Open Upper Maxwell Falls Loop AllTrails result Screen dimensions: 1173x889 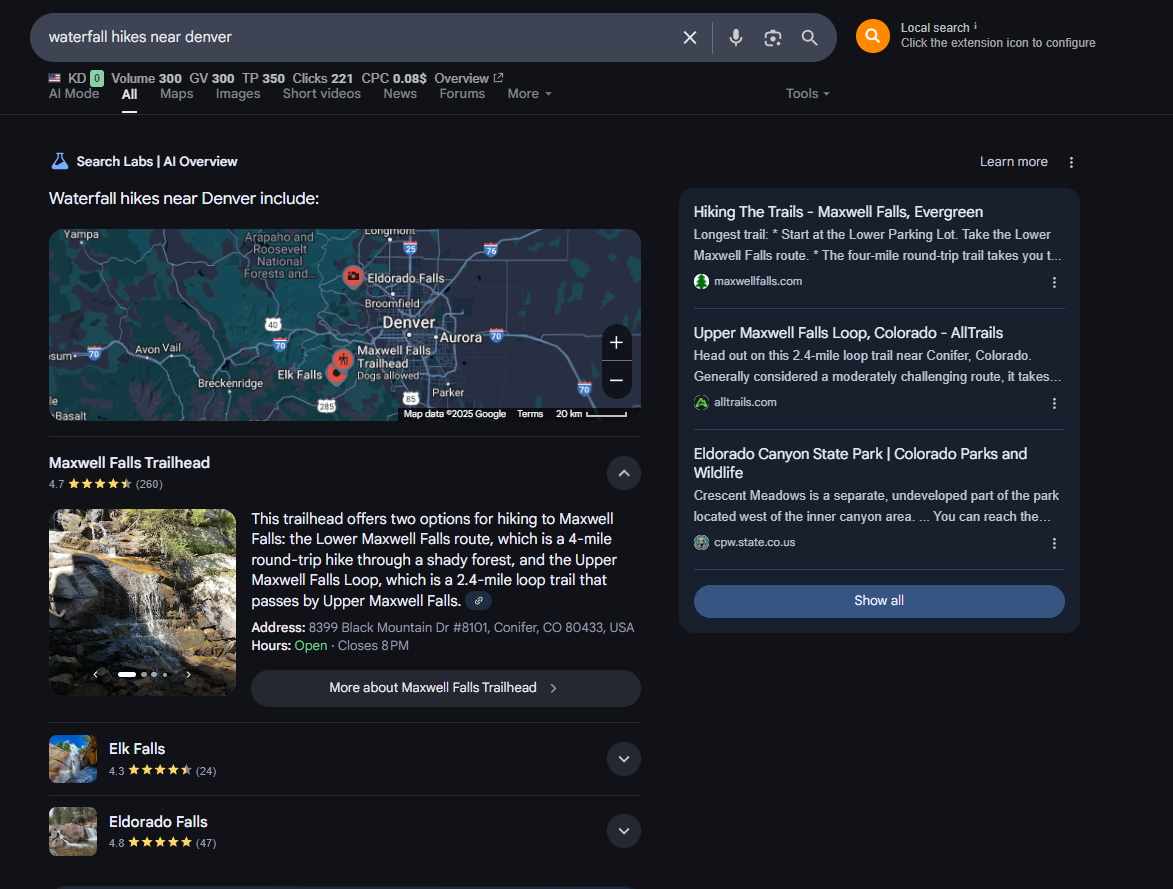(x=848, y=333)
